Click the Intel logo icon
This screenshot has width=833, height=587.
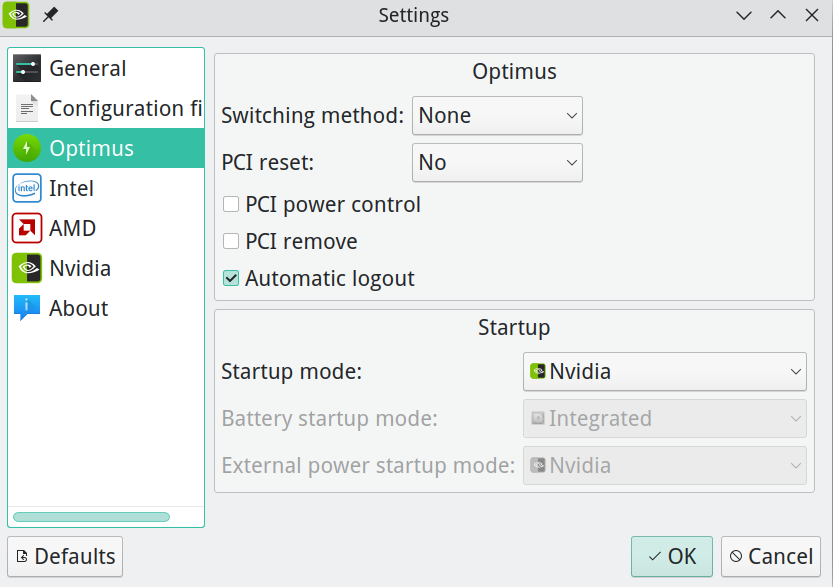click(27, 188)
